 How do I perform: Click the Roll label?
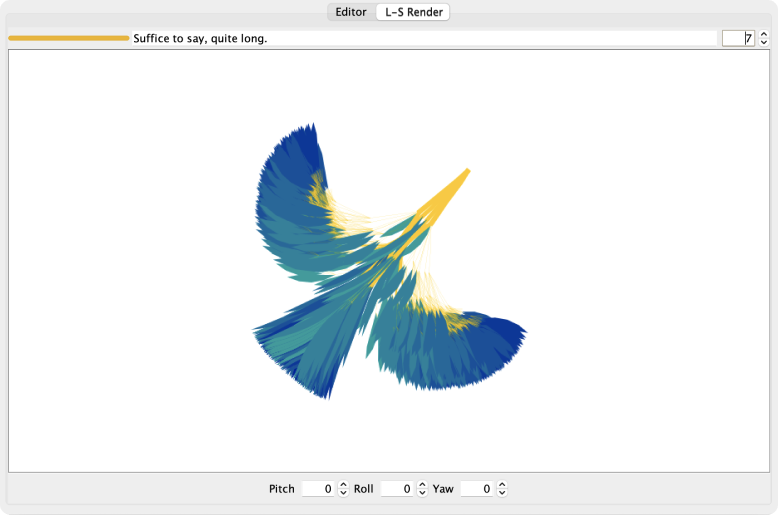pyautogui.click(x=363, y=489)
